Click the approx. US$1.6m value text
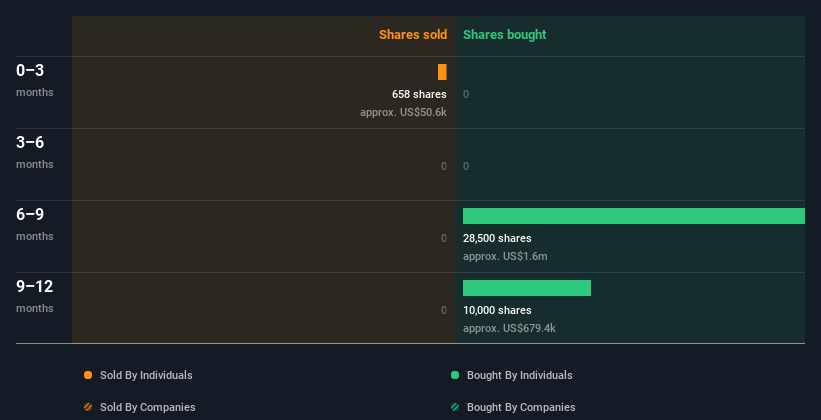Viewport: 821px width, 420px height. coord(505,256)
